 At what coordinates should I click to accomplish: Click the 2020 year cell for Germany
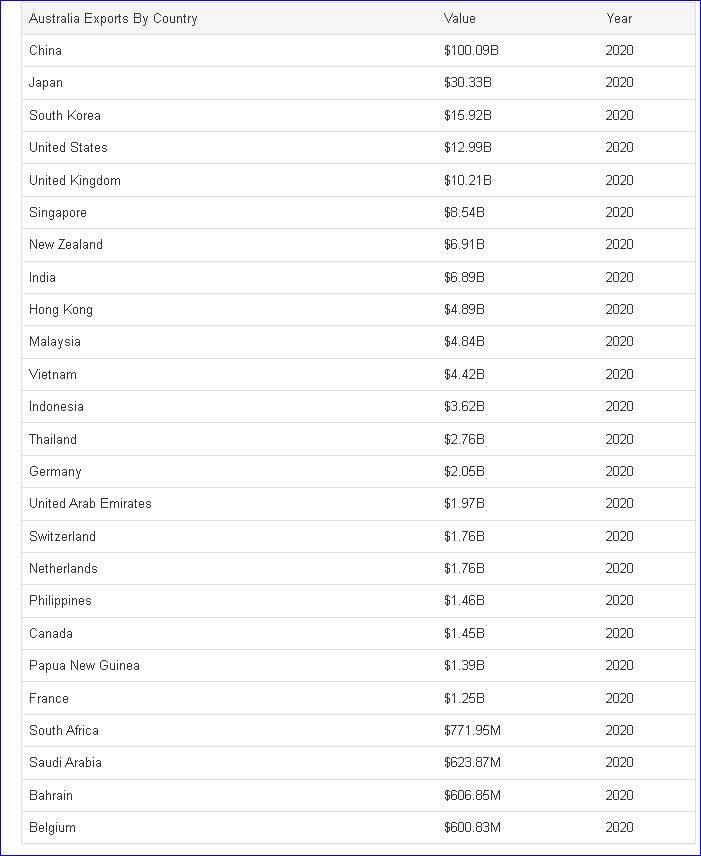click(x=619, y=471)
